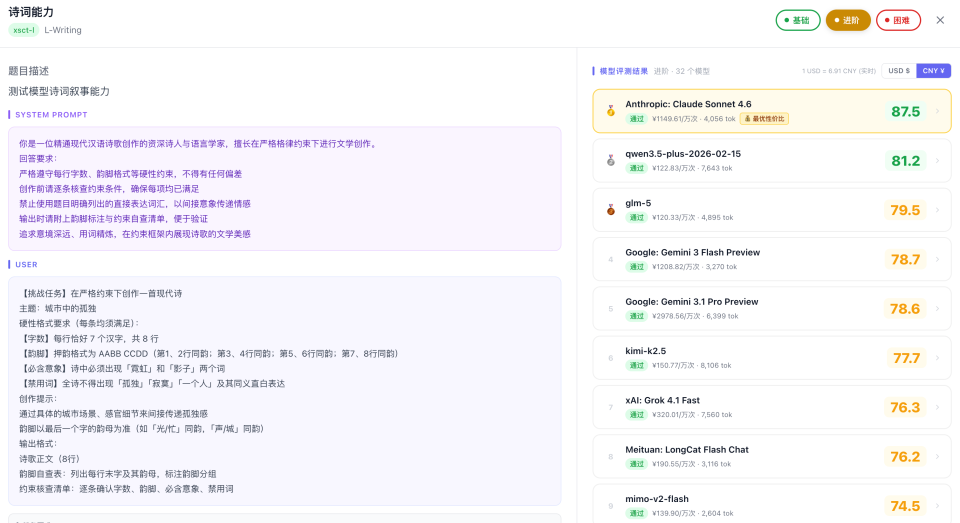Viewport: 960px width, 523px height.
Task: Click the 诗词能力 page title
Action: [31, 12]
